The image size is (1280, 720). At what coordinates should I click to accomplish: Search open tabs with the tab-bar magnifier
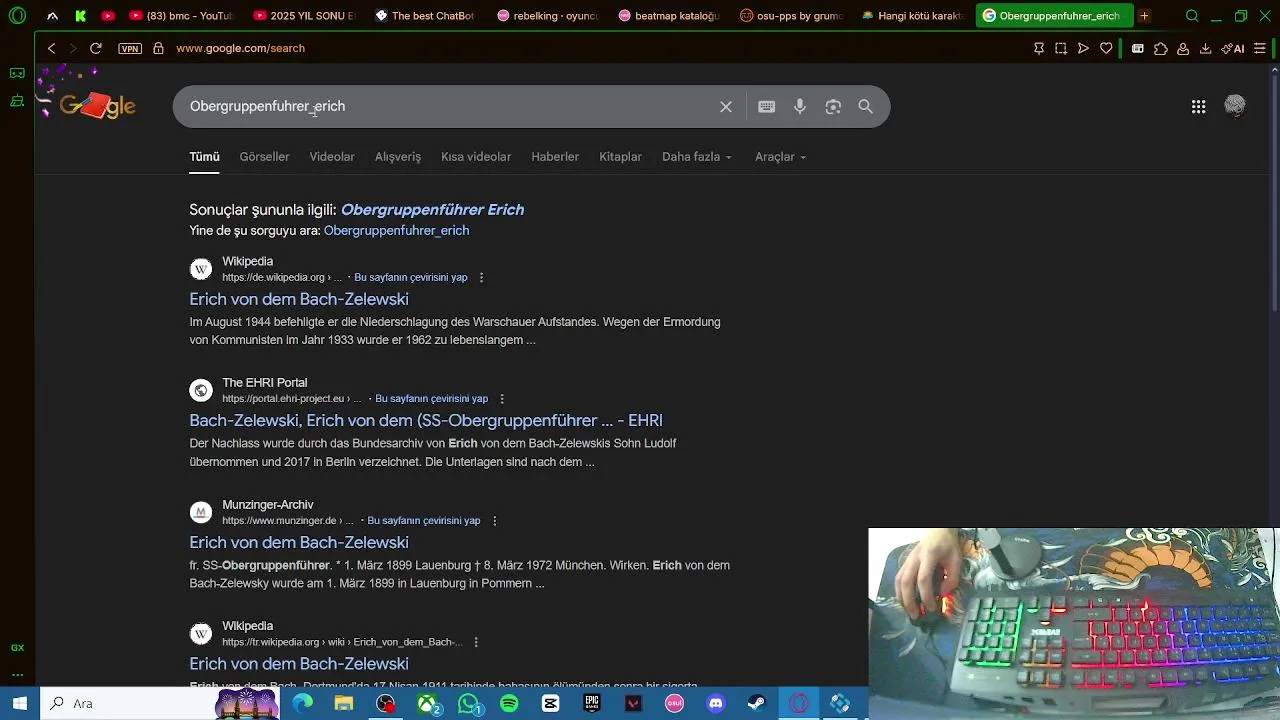pyautogui.click(x=1192, y=16)
